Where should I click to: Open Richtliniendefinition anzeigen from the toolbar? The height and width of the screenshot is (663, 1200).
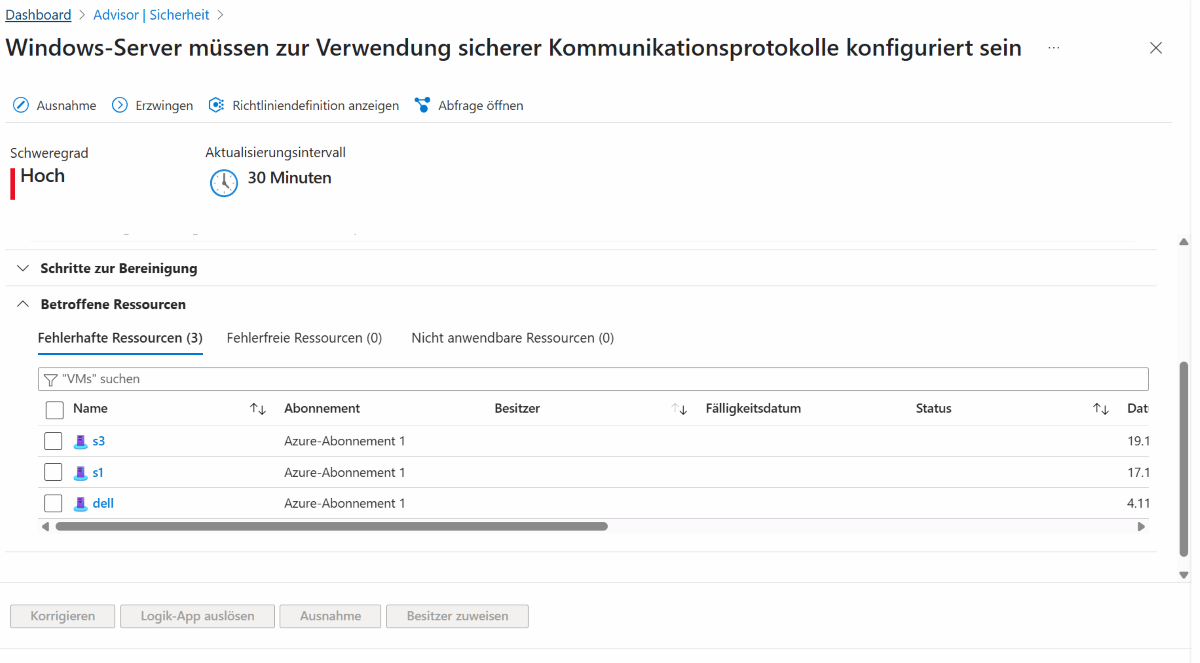216,104
